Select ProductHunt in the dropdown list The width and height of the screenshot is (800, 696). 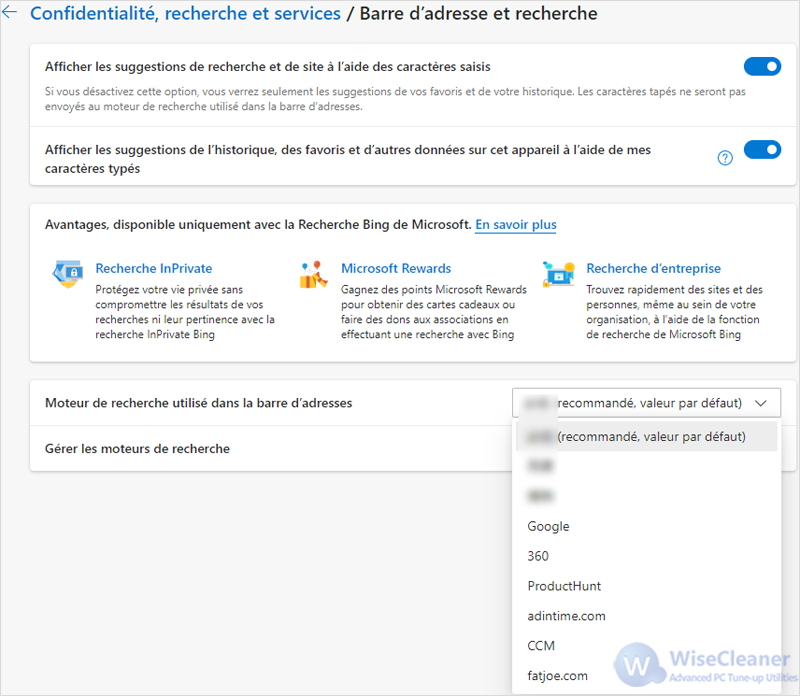click(x=646, y=586)
